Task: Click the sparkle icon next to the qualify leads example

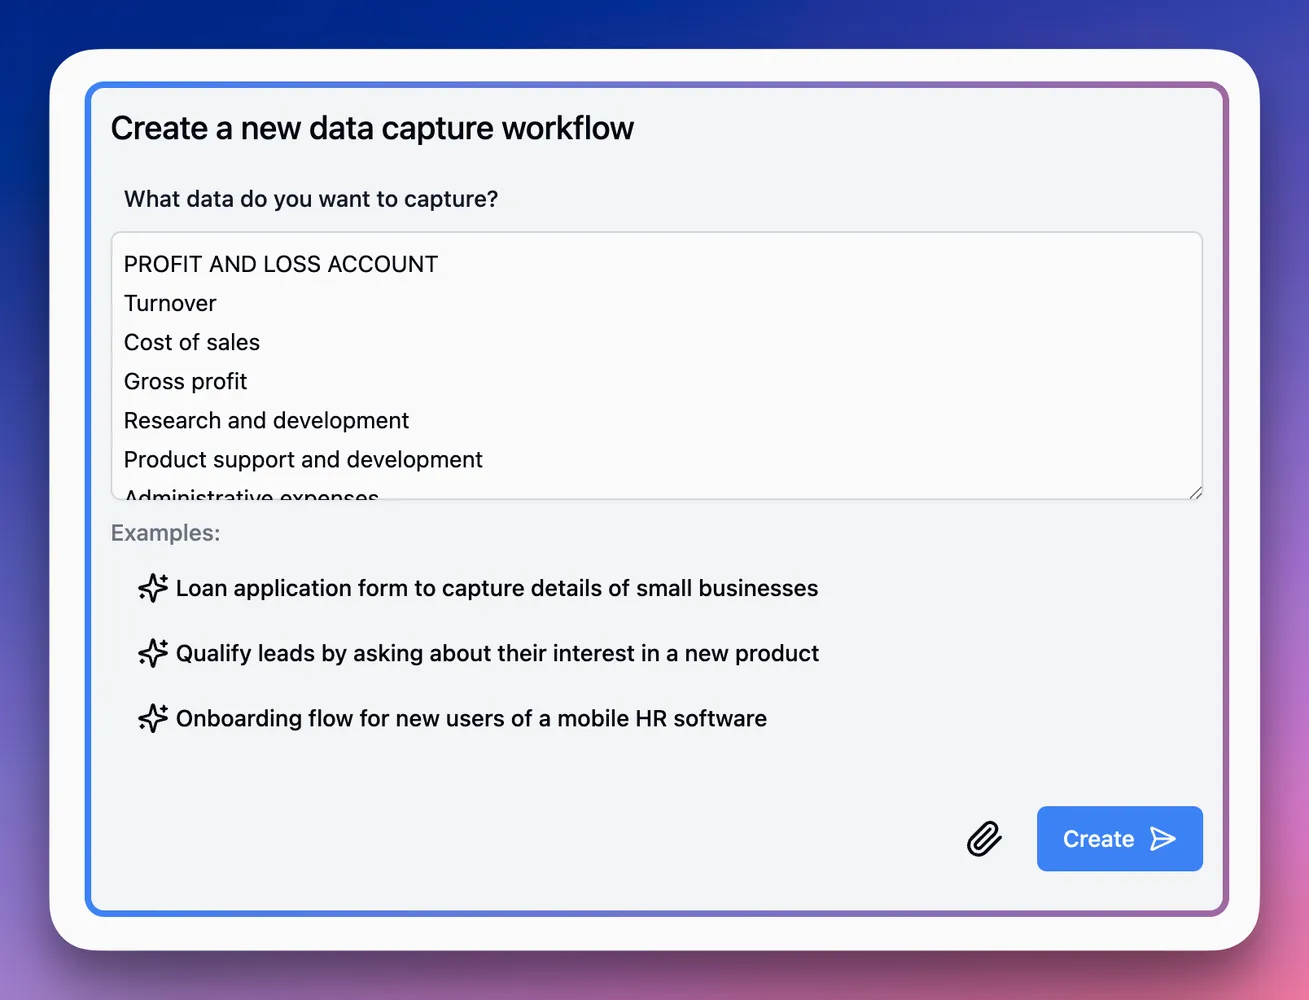Action: tap(152, 653)
